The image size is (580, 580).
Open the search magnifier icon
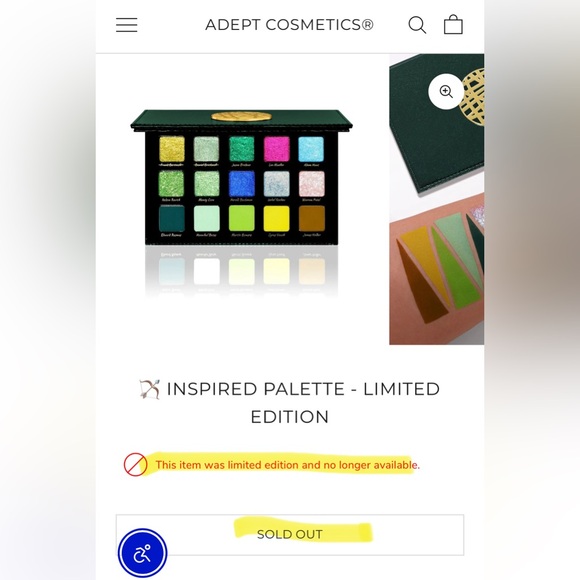(x=417, y=25)
